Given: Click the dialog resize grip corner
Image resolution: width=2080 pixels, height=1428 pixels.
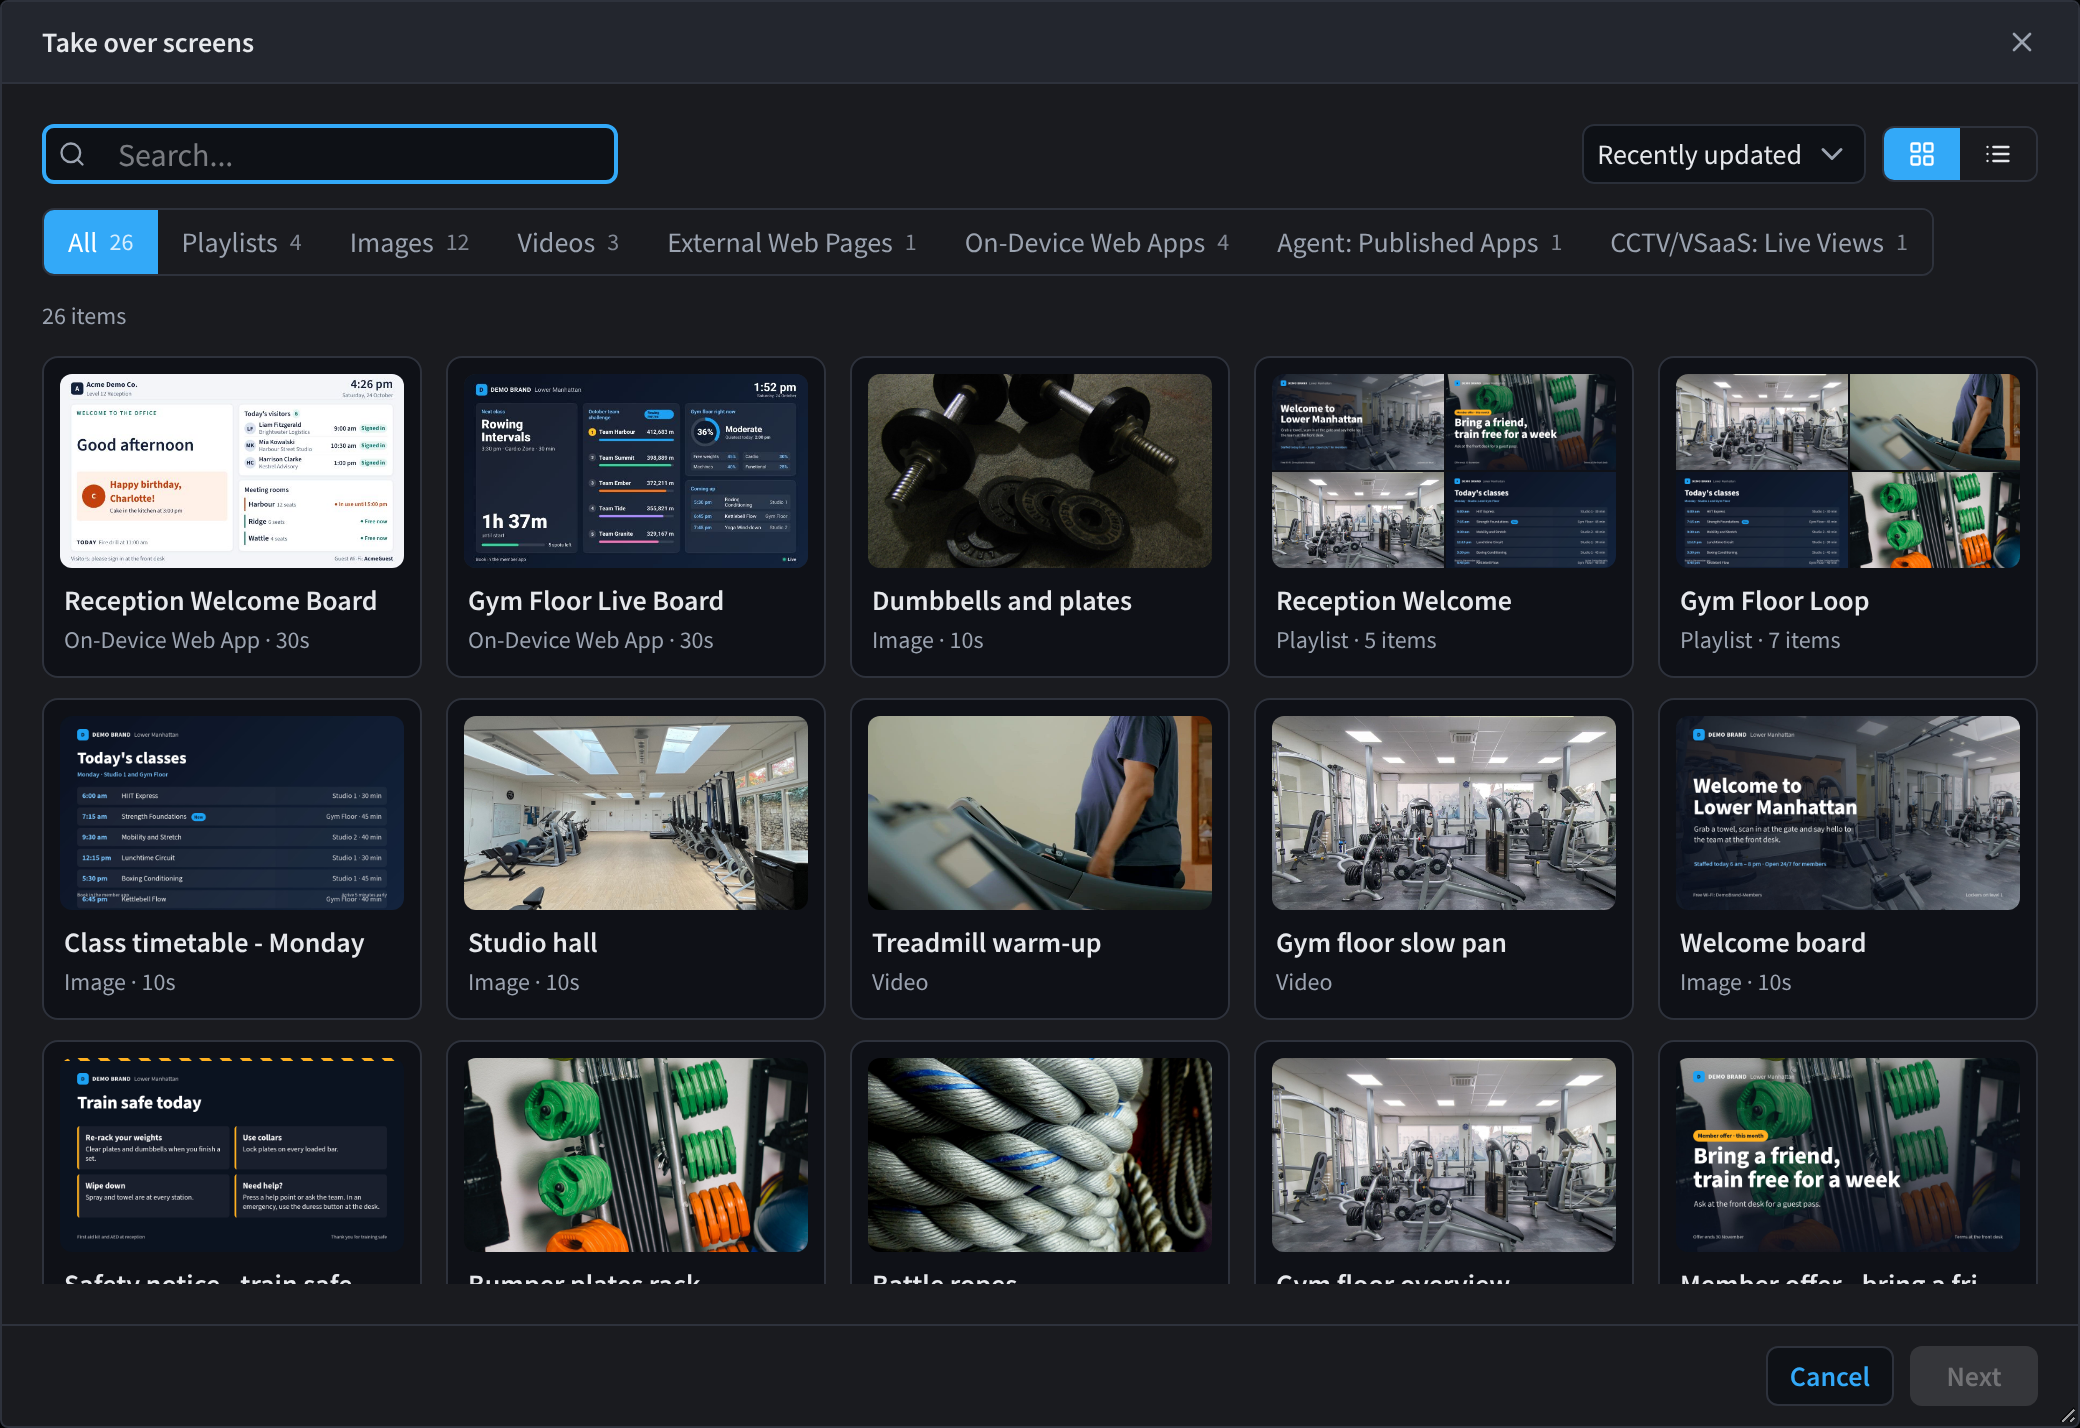Looking at the screenshot, I should pyautogui.click(x=2068, y=1416).
